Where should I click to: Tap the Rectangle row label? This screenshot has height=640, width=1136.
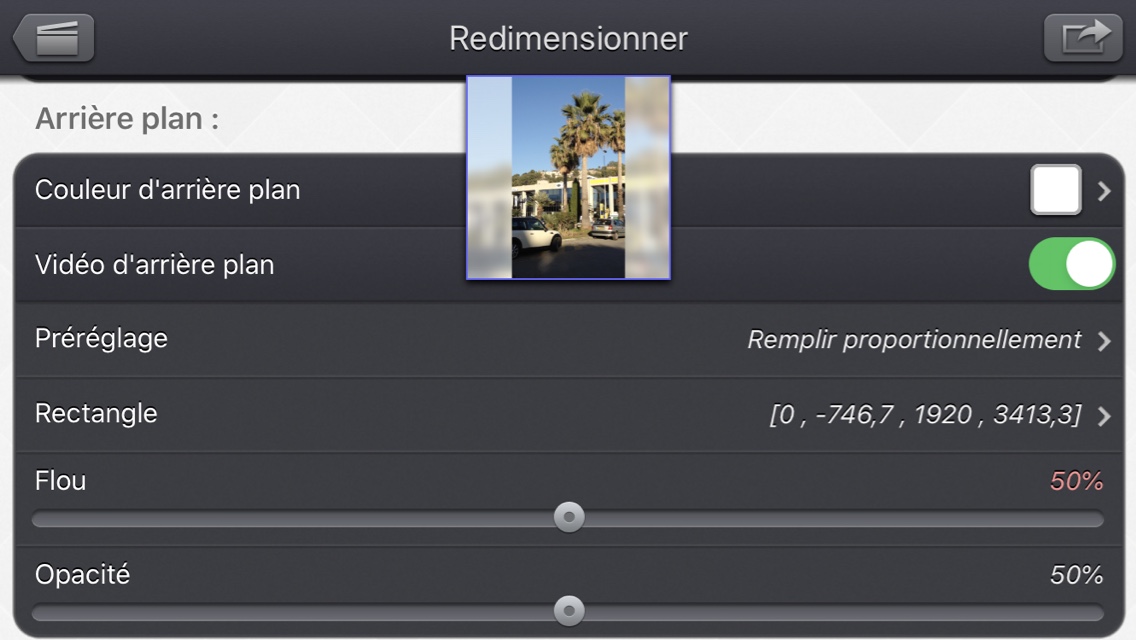(x=96, y=413)
